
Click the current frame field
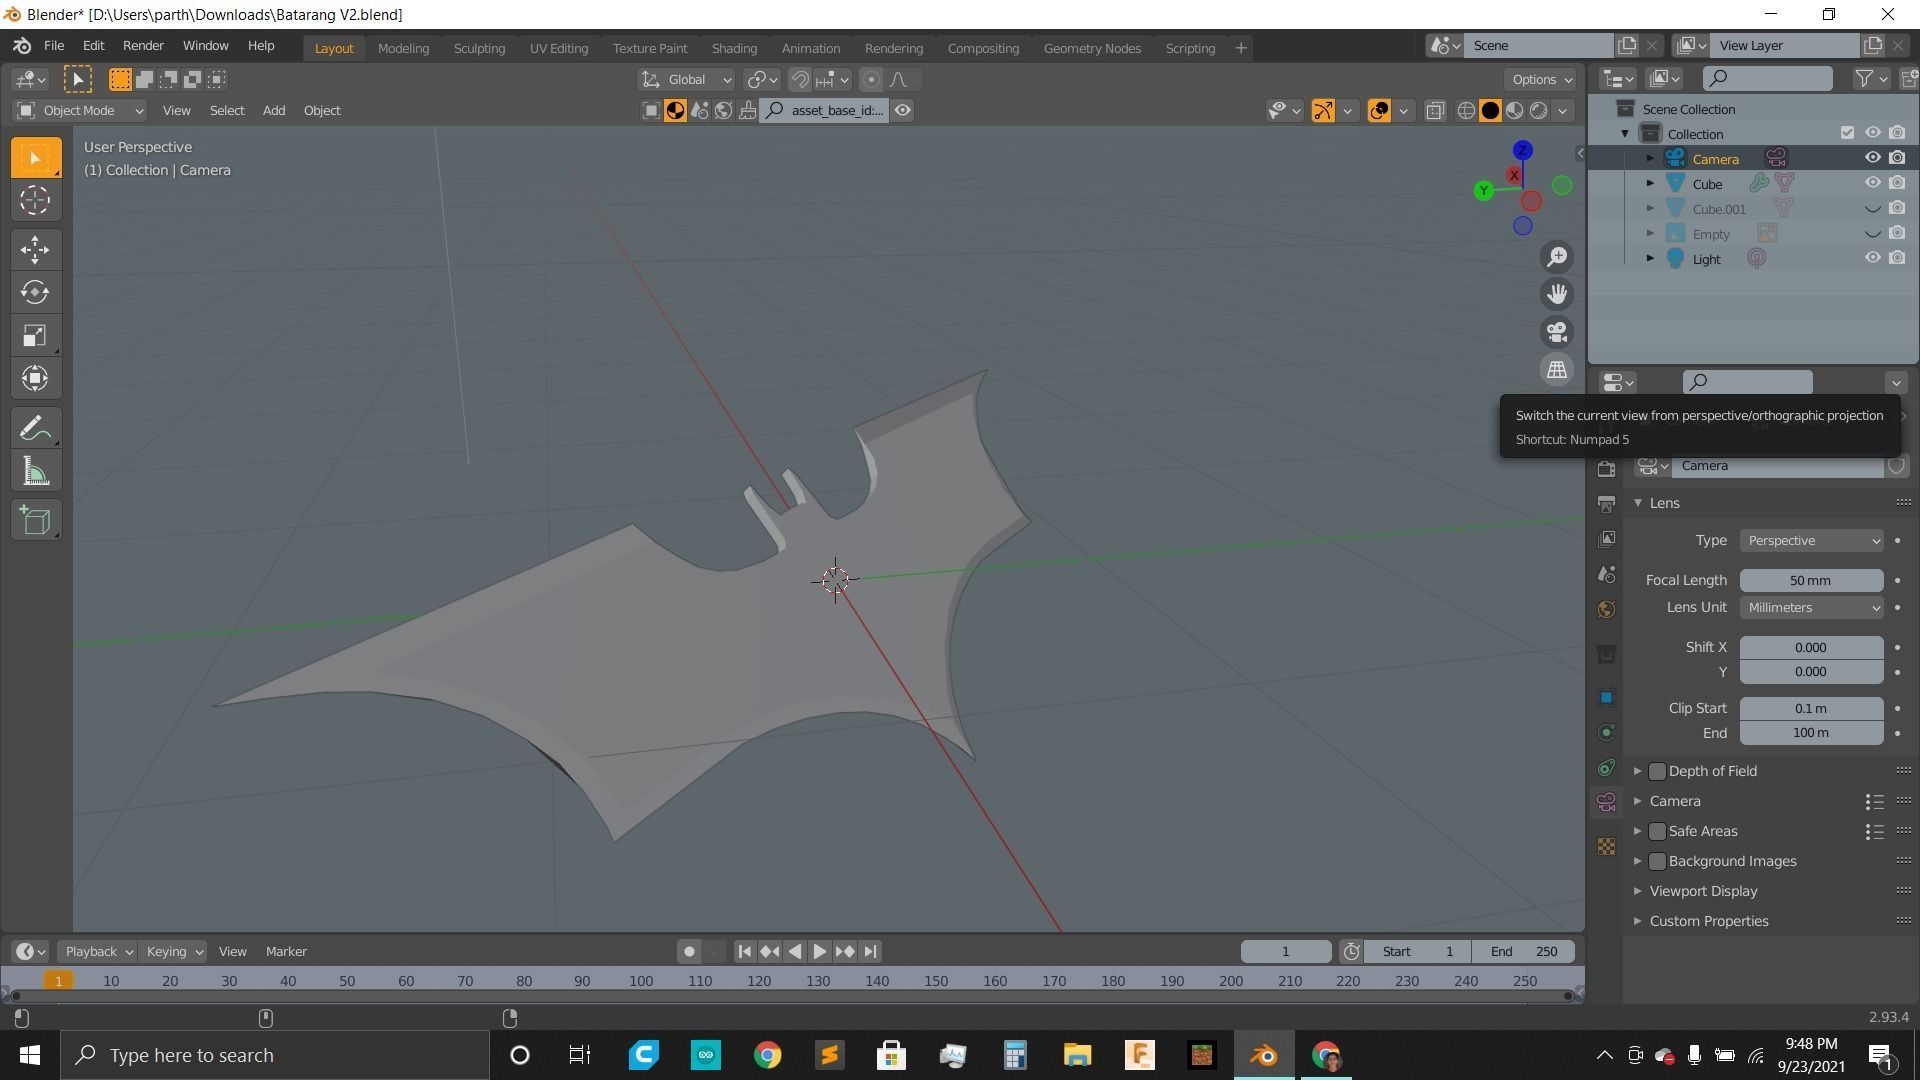1286,952
